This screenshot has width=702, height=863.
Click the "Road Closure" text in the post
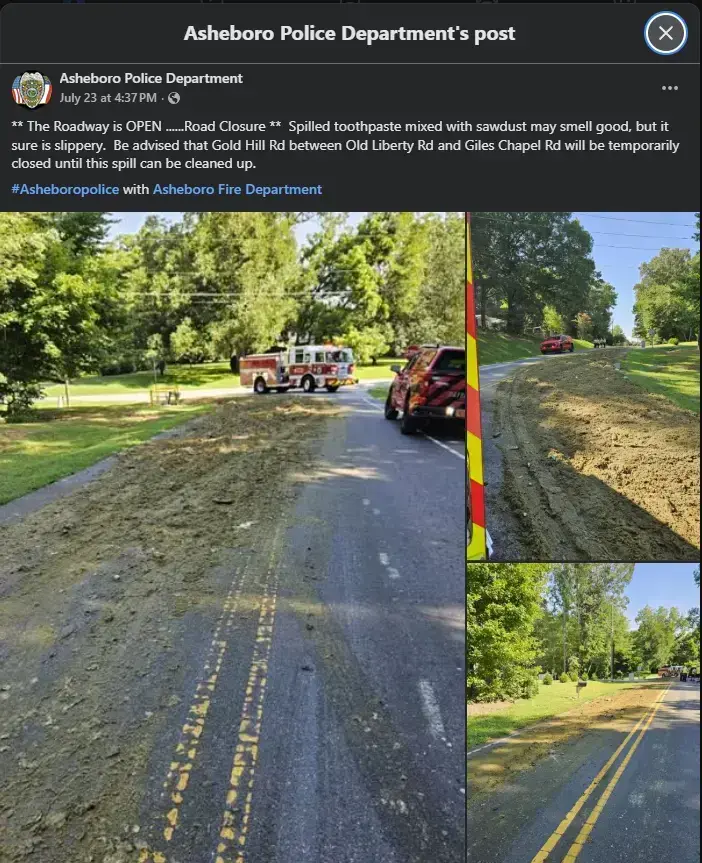coord(225,127)
